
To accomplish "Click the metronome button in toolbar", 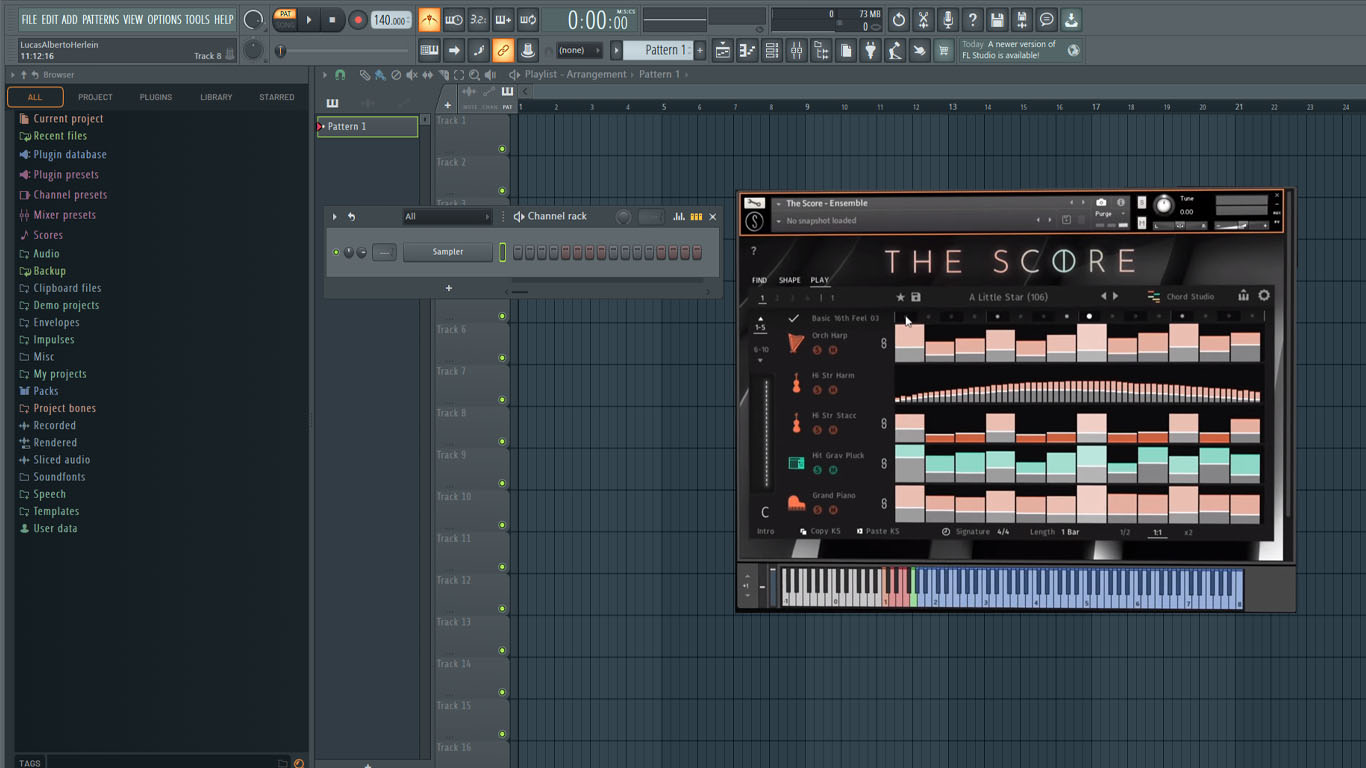I will [429, 20].
